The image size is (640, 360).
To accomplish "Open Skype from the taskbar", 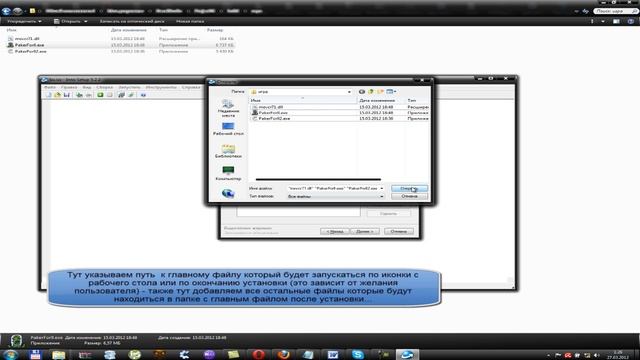I will (358, 355).
